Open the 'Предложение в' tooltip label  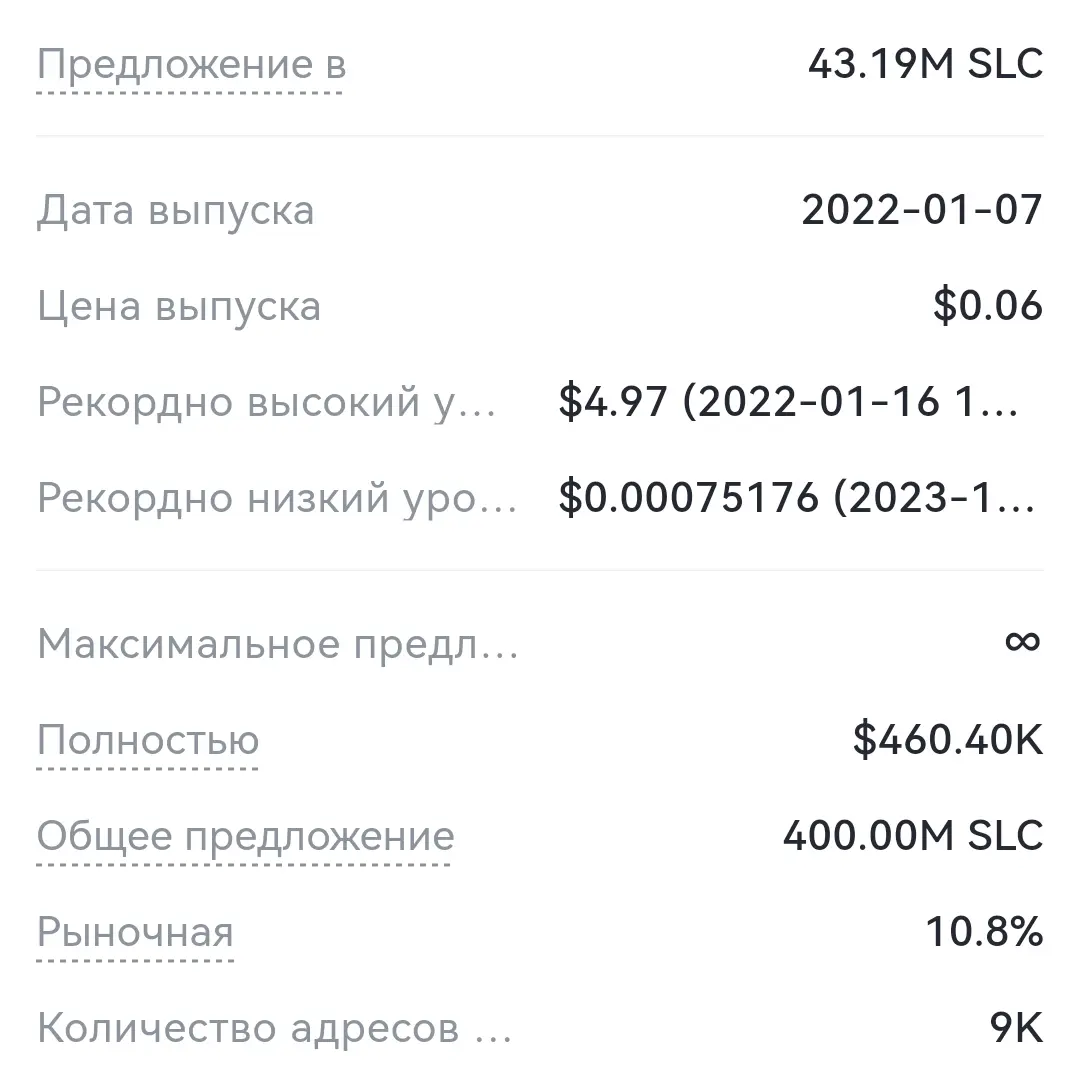(x=191, y=65)
